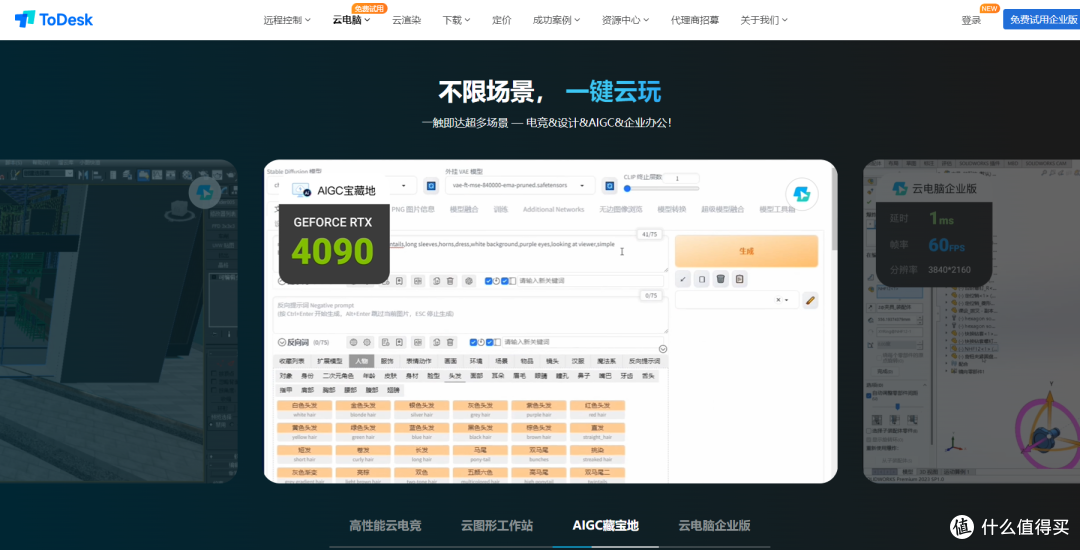Toggle first blue checkbox in 反向词 row
Screen dimensions: 1080x550
coord(473,342)
